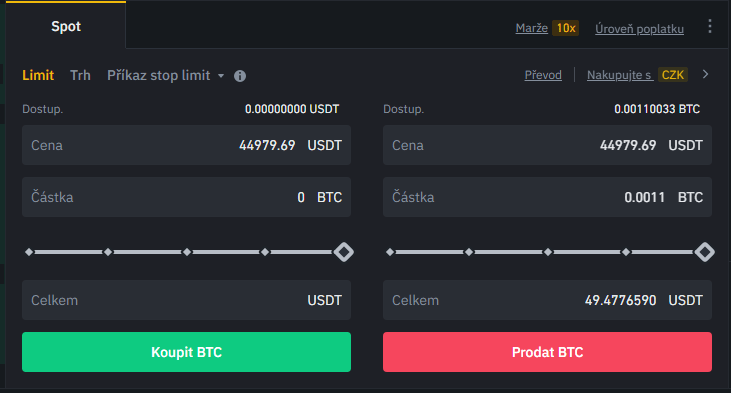Click the 10x margin badge
The width and height of the screenshot is (731, 393).
click(565, 28)
